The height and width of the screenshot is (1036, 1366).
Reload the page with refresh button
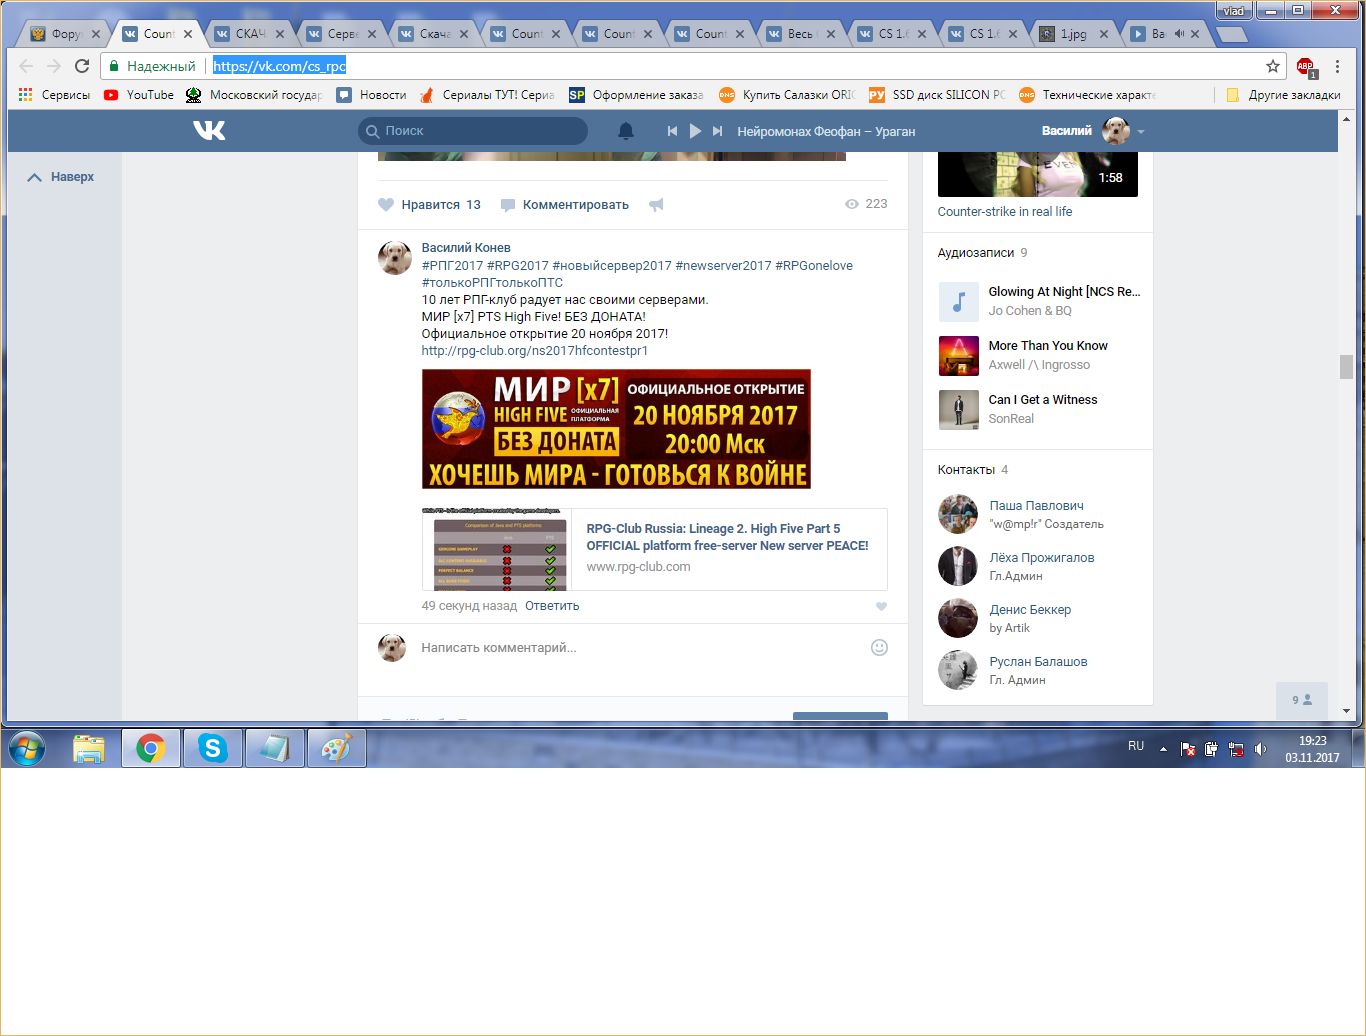point(82,66)
